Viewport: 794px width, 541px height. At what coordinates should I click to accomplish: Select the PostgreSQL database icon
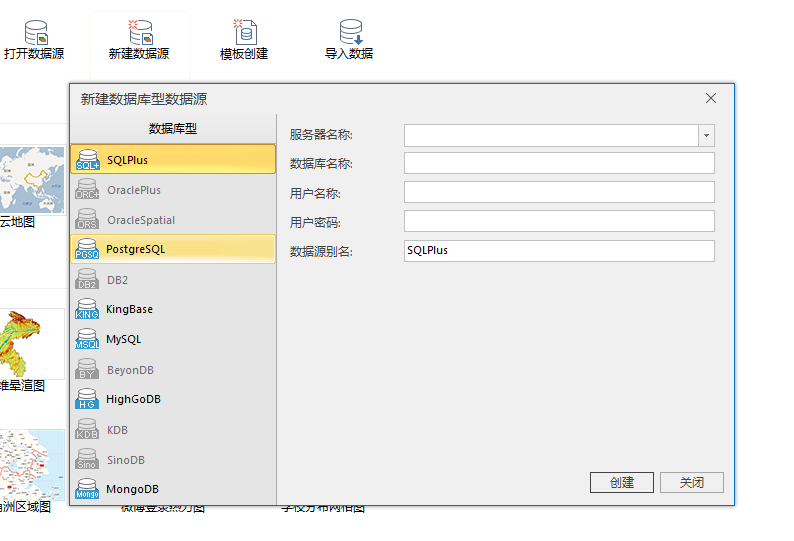87,249
